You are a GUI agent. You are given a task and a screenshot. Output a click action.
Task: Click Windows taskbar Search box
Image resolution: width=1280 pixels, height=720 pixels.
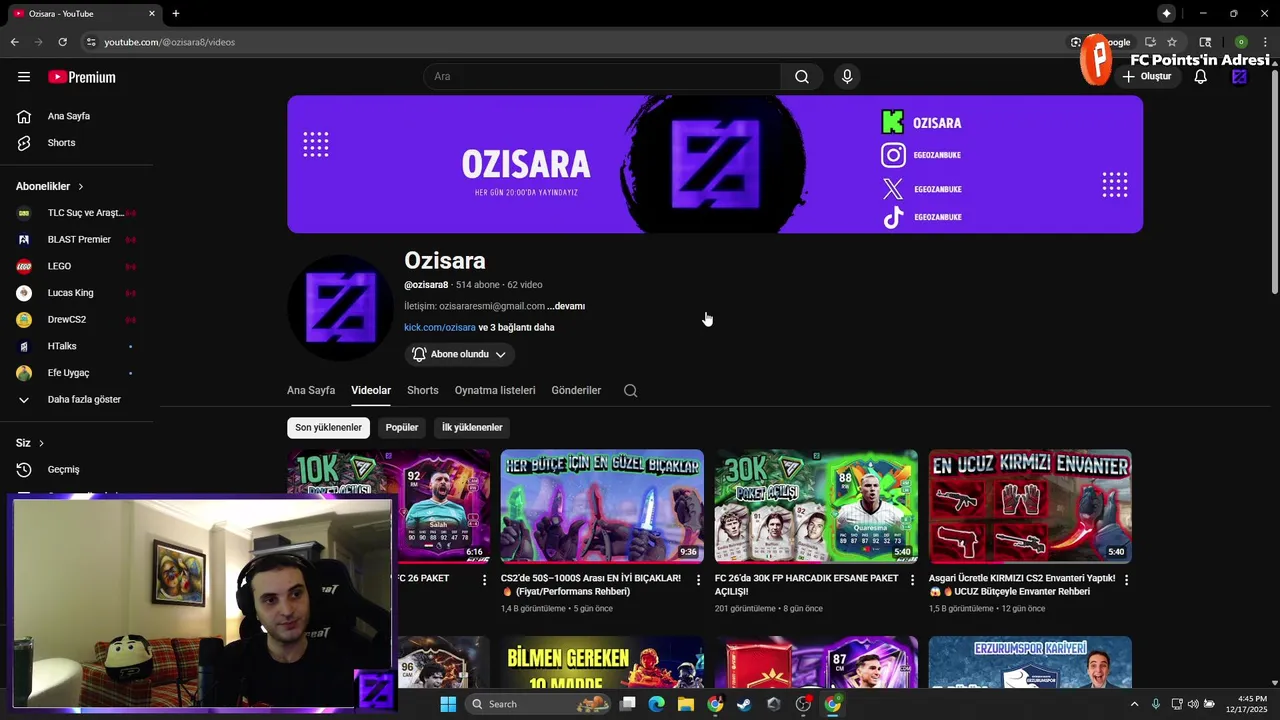coord(538,704)
